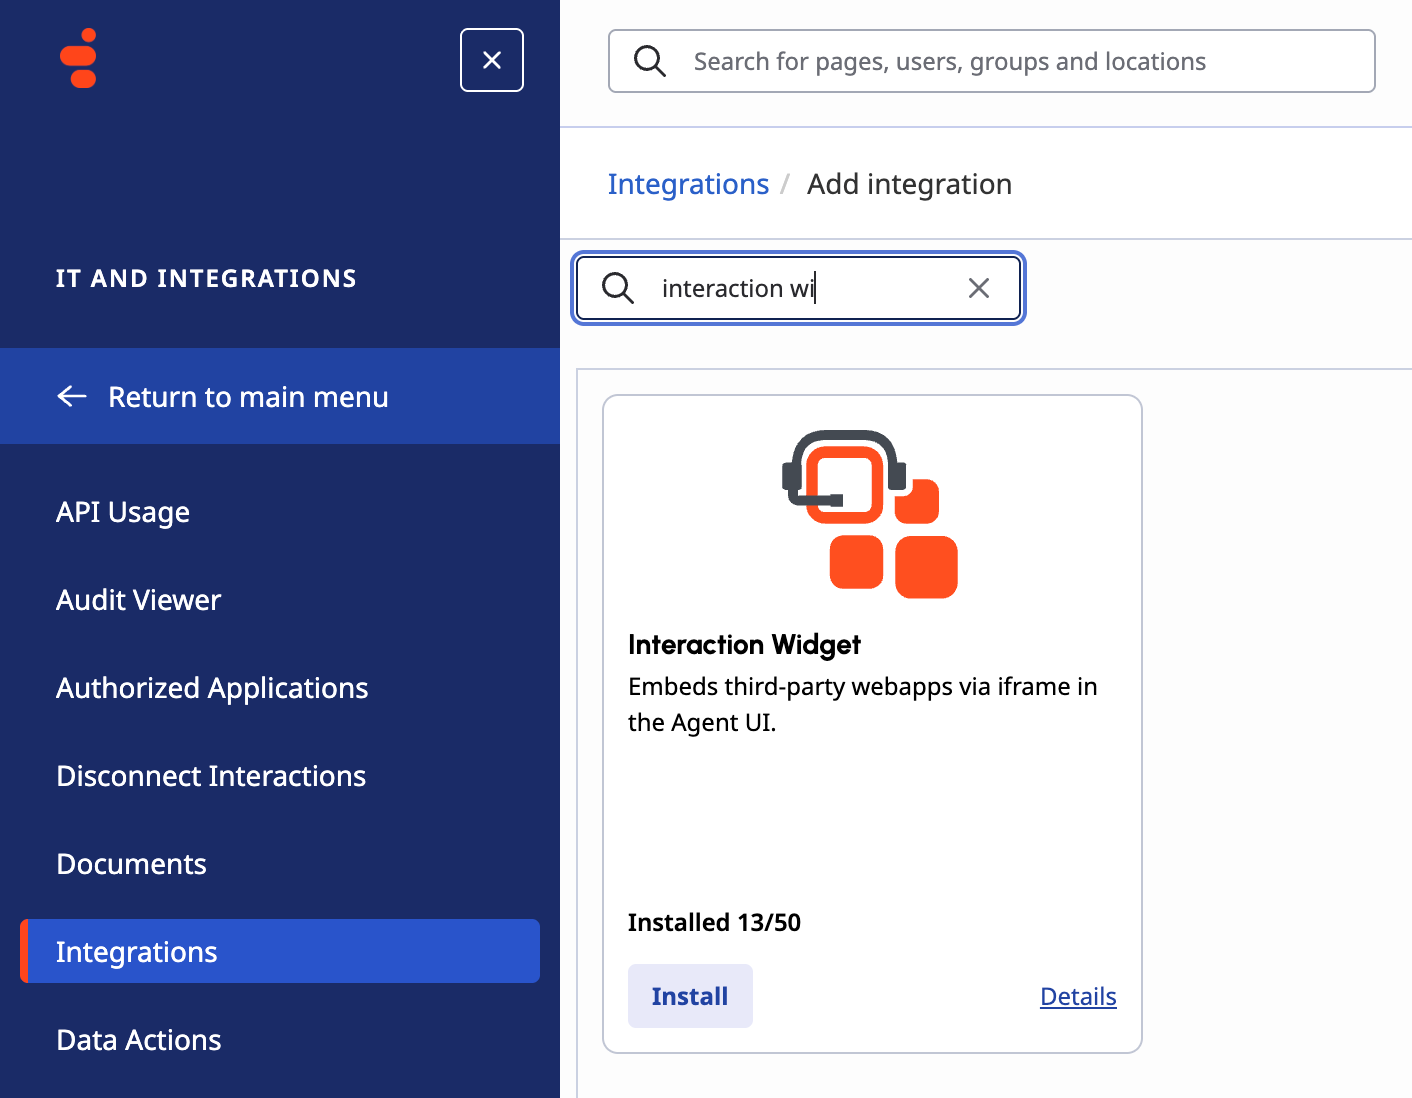Click into the 'interaction wi' search box
The height and width of the screenshot is (1098, 1412).
800,288
